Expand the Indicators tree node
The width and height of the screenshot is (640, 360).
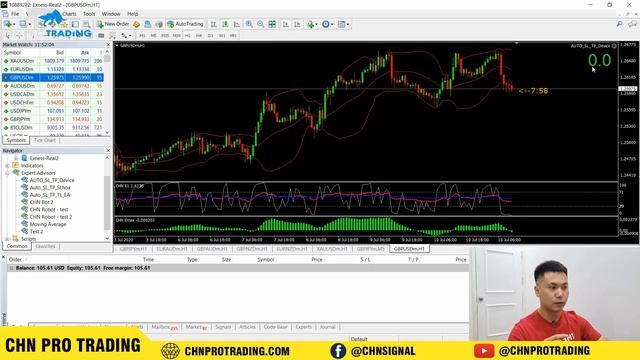[x=7, y=166]
